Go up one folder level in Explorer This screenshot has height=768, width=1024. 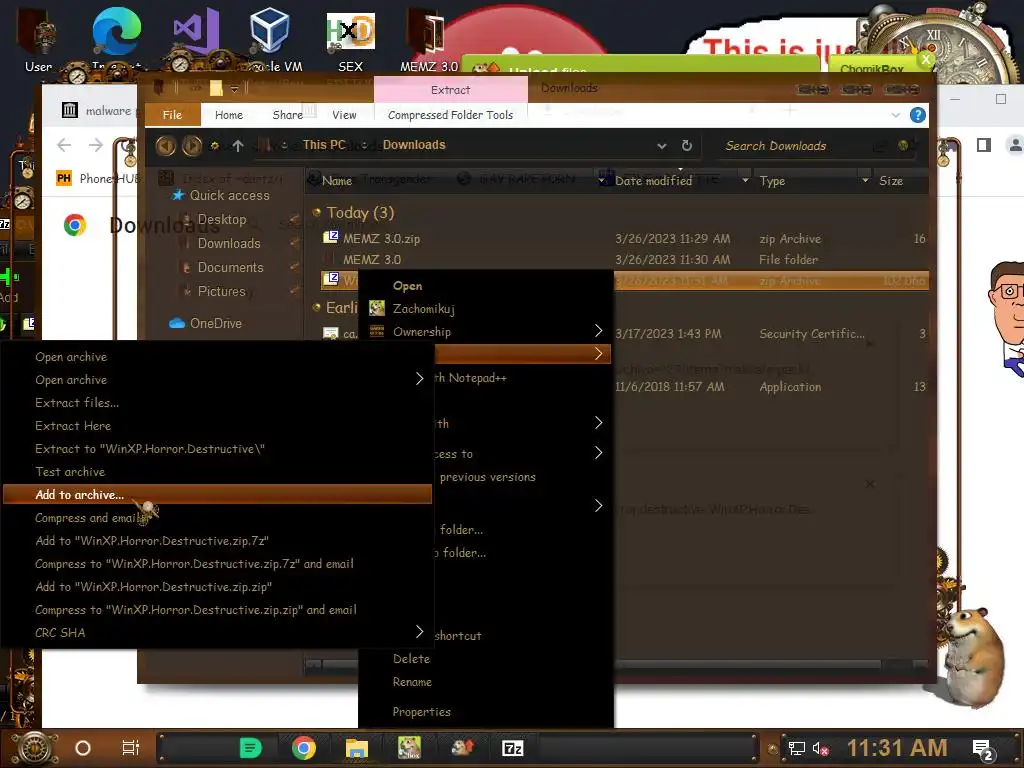(238, 146)
